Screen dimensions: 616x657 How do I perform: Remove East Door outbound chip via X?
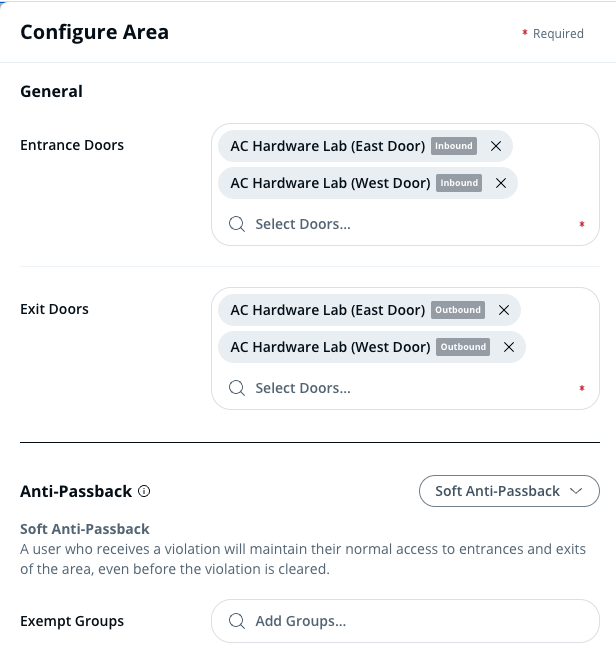tap(504, 310)
